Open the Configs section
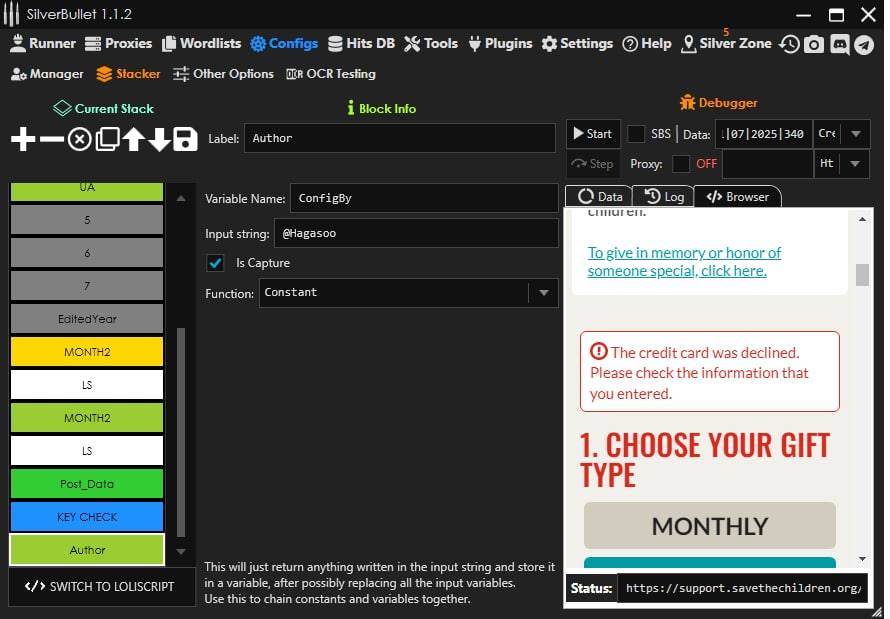 (x=284, y=43)
